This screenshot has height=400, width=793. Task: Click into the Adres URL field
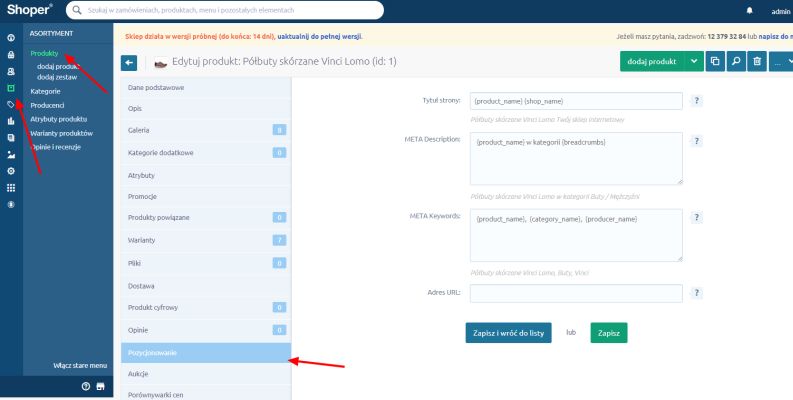(x=576, y=293)
